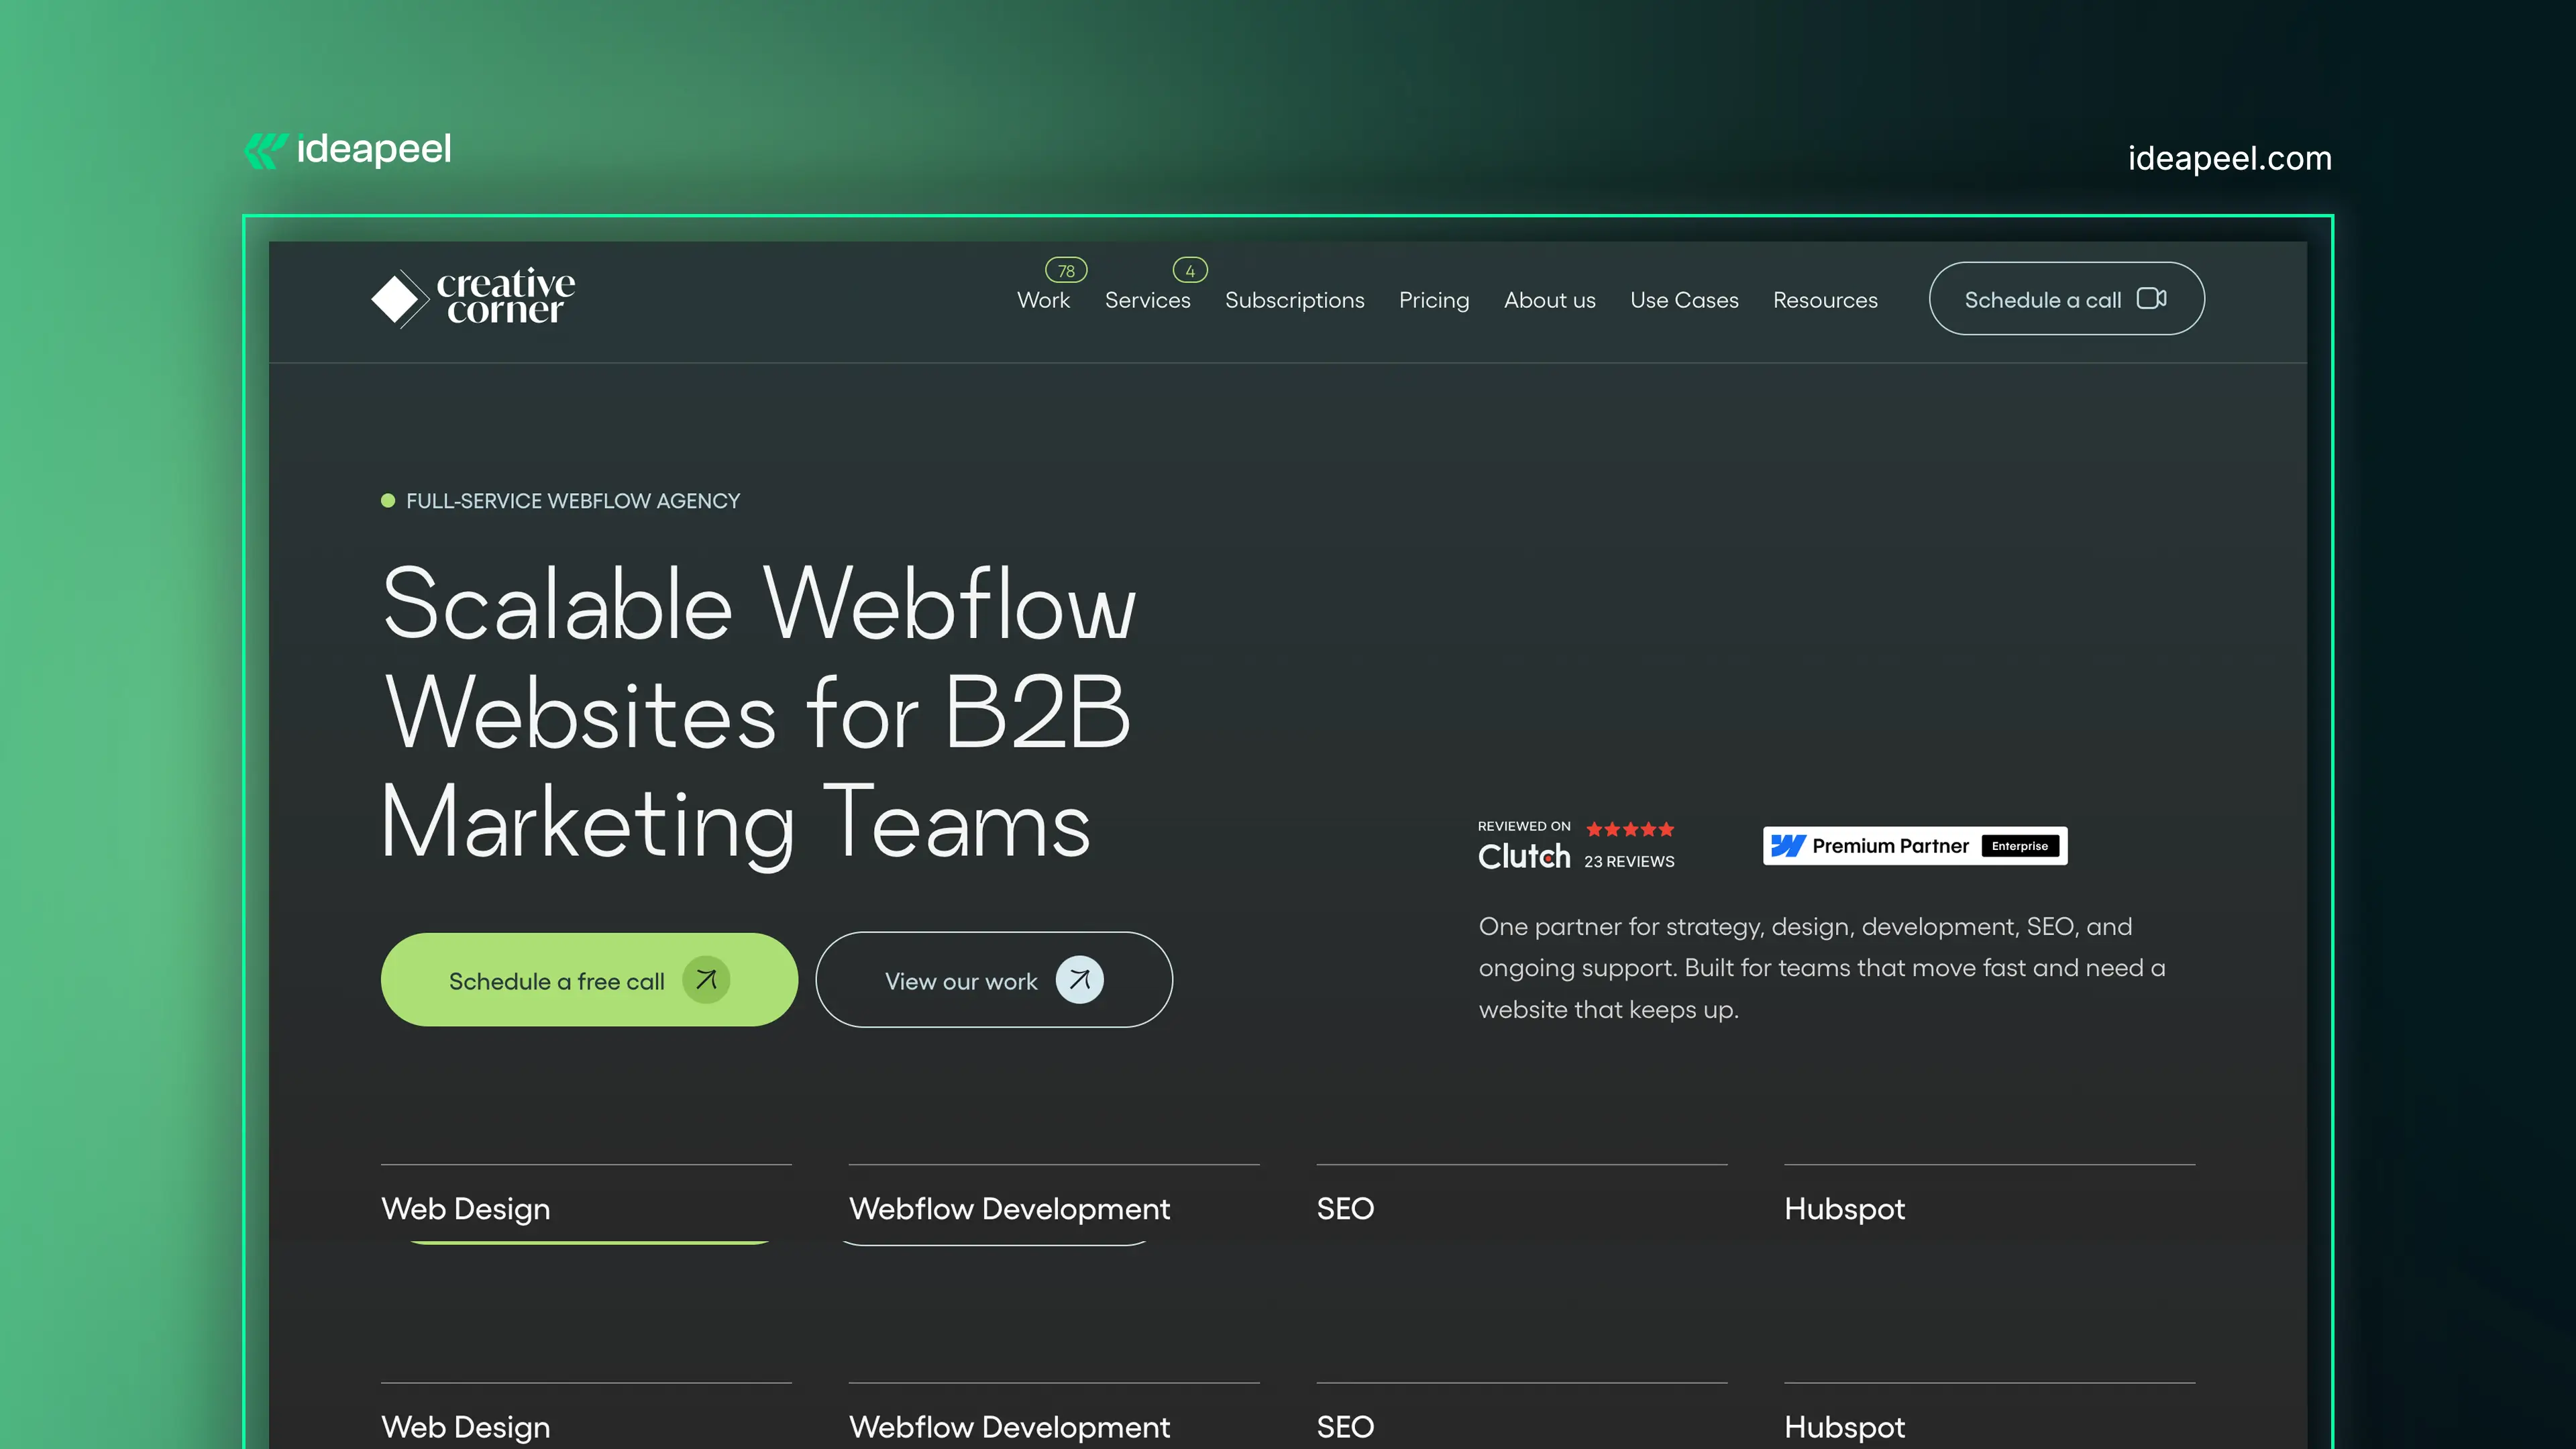Click the arrow icon on View our work
The image size is (2576, 1449).
pyautogui.click(x=1080, y=980)
